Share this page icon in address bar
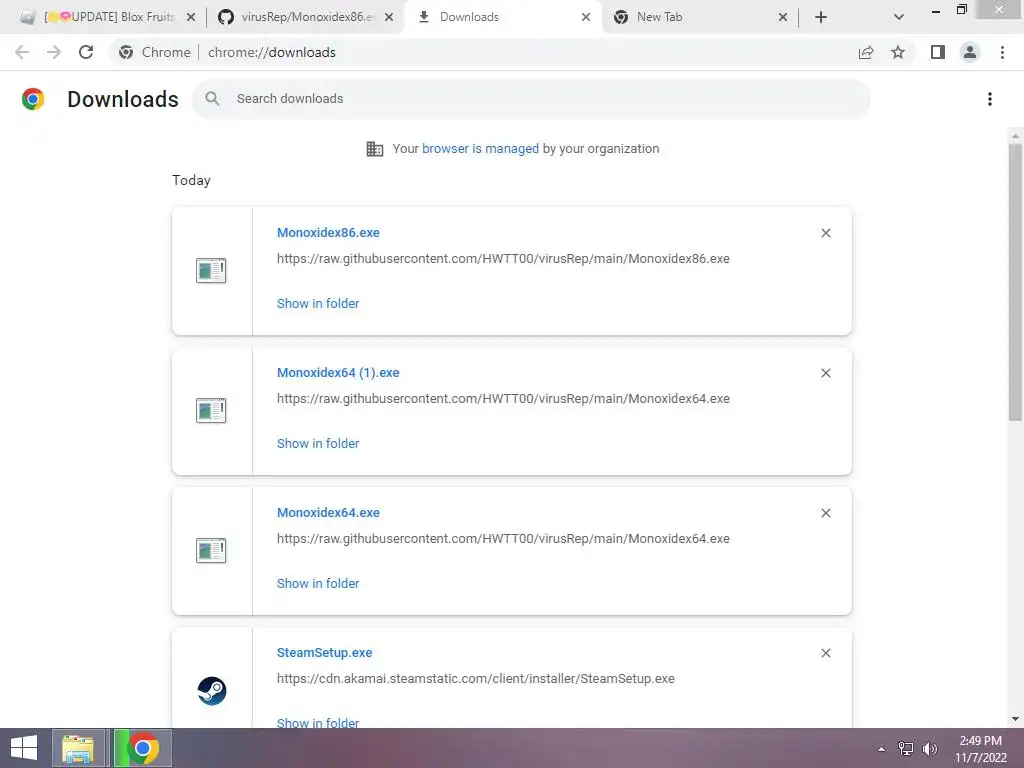 (866, 52)
